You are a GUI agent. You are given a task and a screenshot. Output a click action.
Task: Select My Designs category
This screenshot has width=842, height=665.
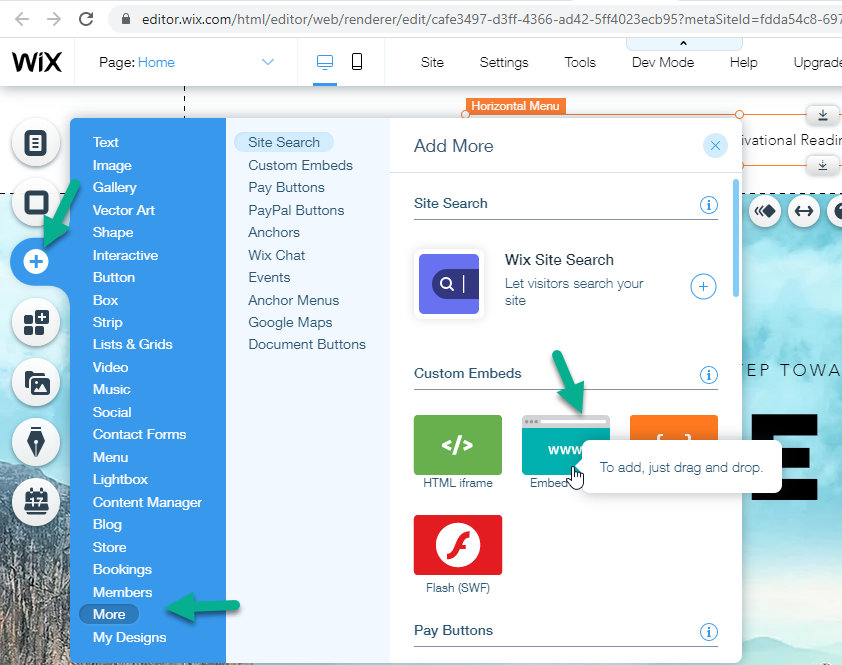click(129, 637)
